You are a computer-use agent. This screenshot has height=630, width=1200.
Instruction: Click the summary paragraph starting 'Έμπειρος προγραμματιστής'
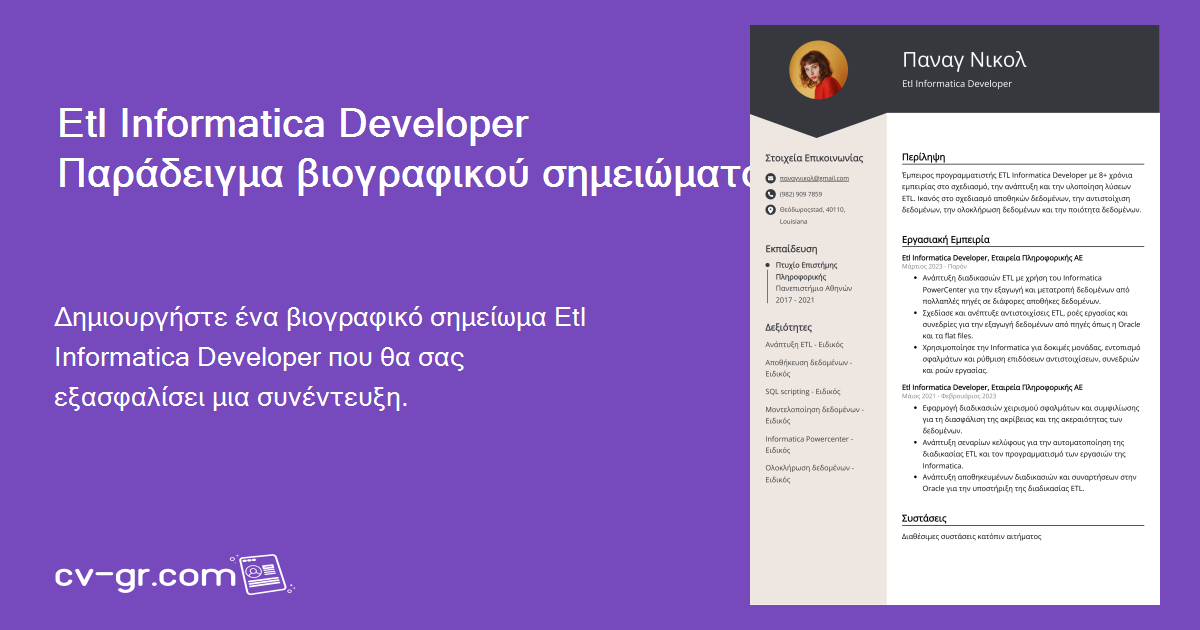tap(1022, 192)
